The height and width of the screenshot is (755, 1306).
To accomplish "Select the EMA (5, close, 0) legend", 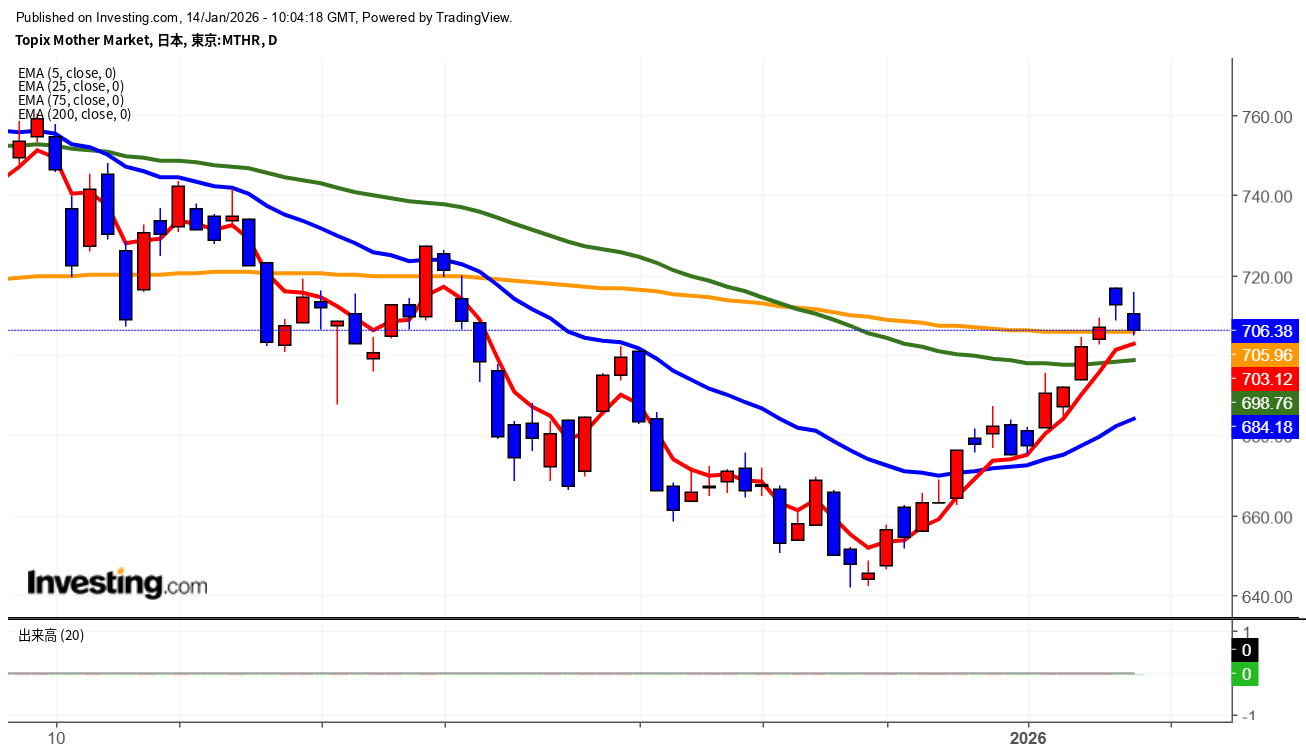I will 67,73.
